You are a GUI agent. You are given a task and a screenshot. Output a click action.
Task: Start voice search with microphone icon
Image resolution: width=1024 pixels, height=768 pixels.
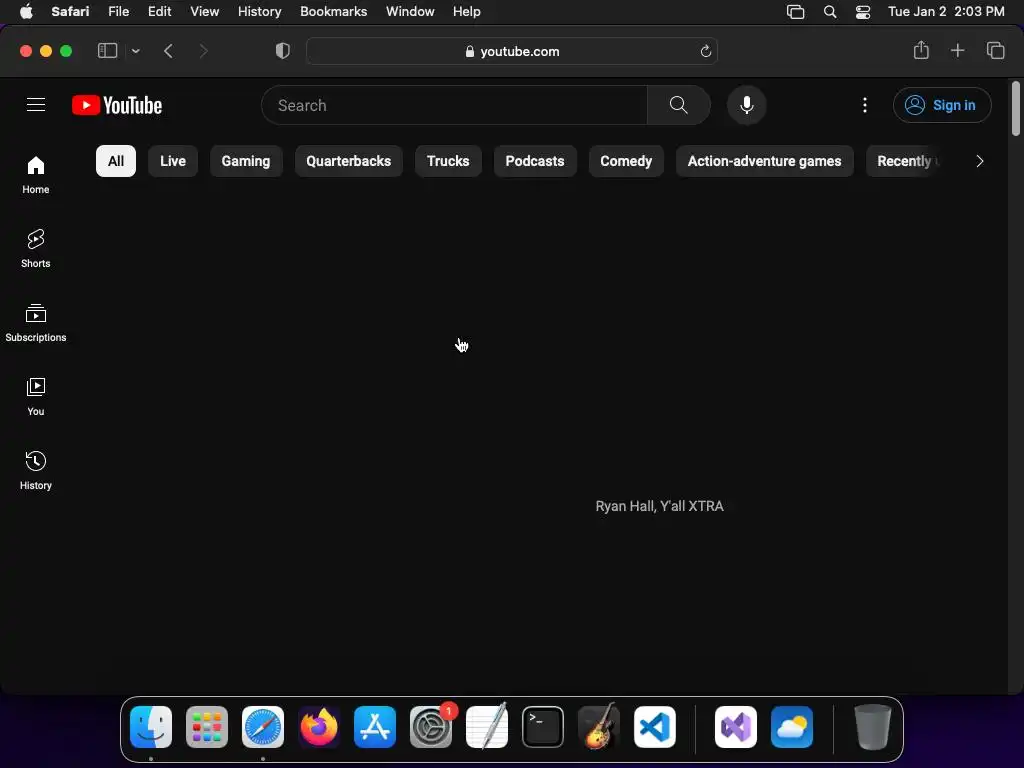[746, 105]
